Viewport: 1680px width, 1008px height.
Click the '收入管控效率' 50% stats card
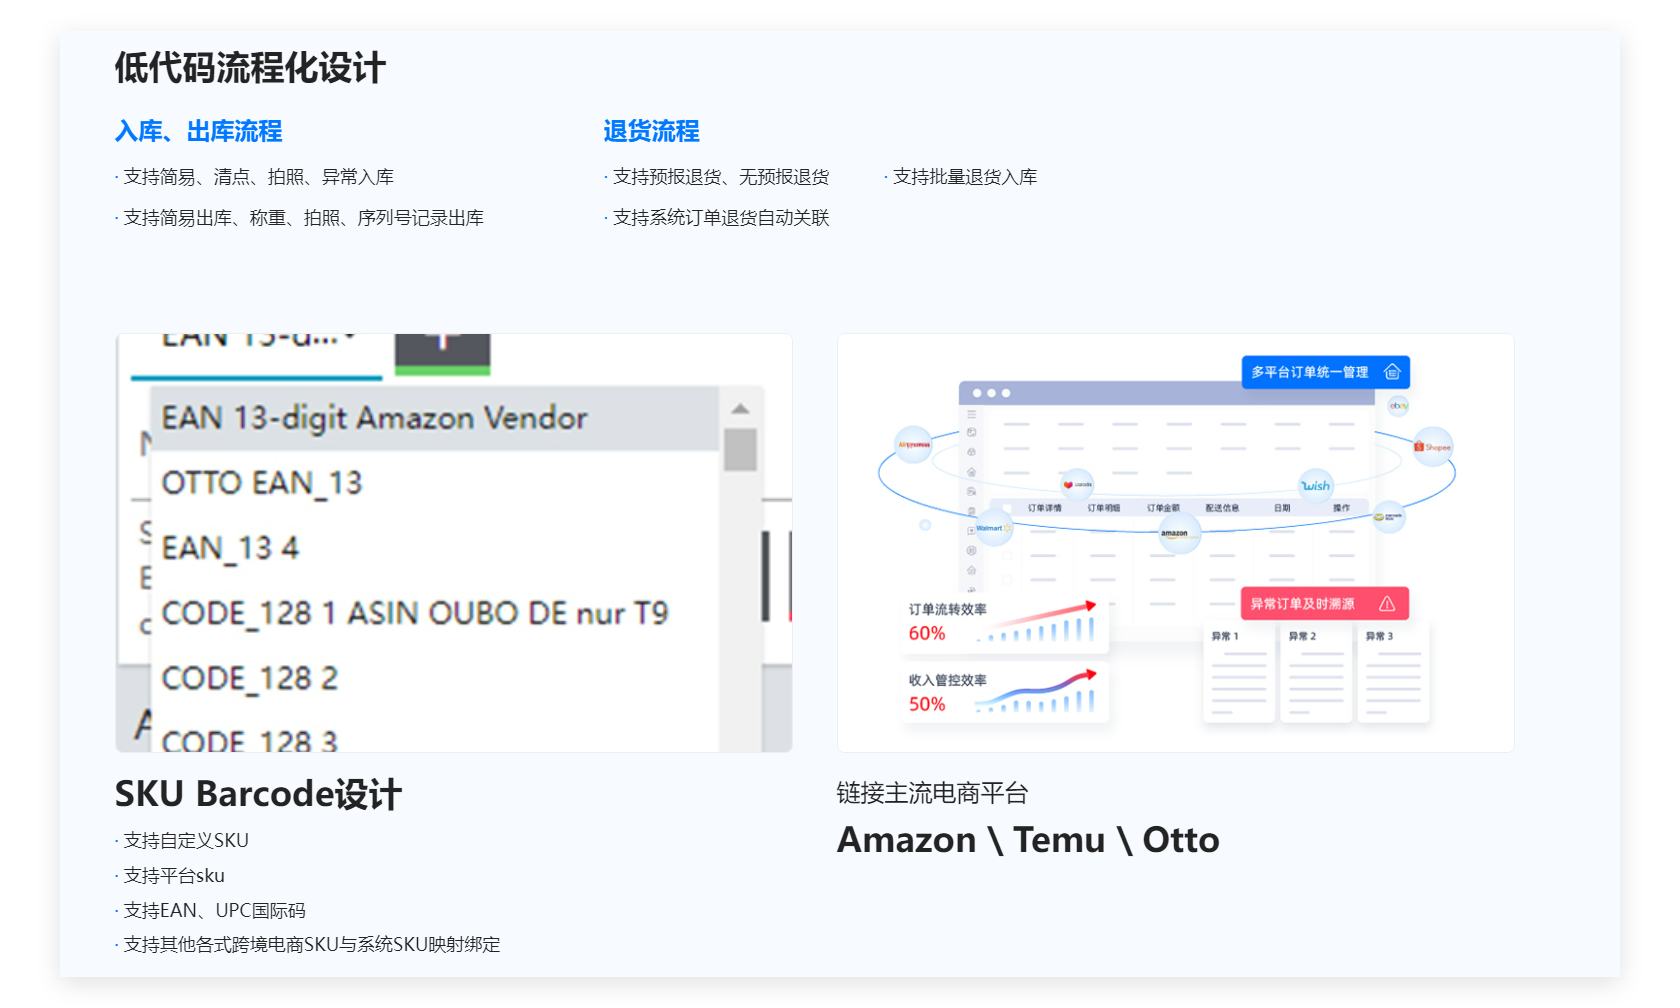[1004, 692]
